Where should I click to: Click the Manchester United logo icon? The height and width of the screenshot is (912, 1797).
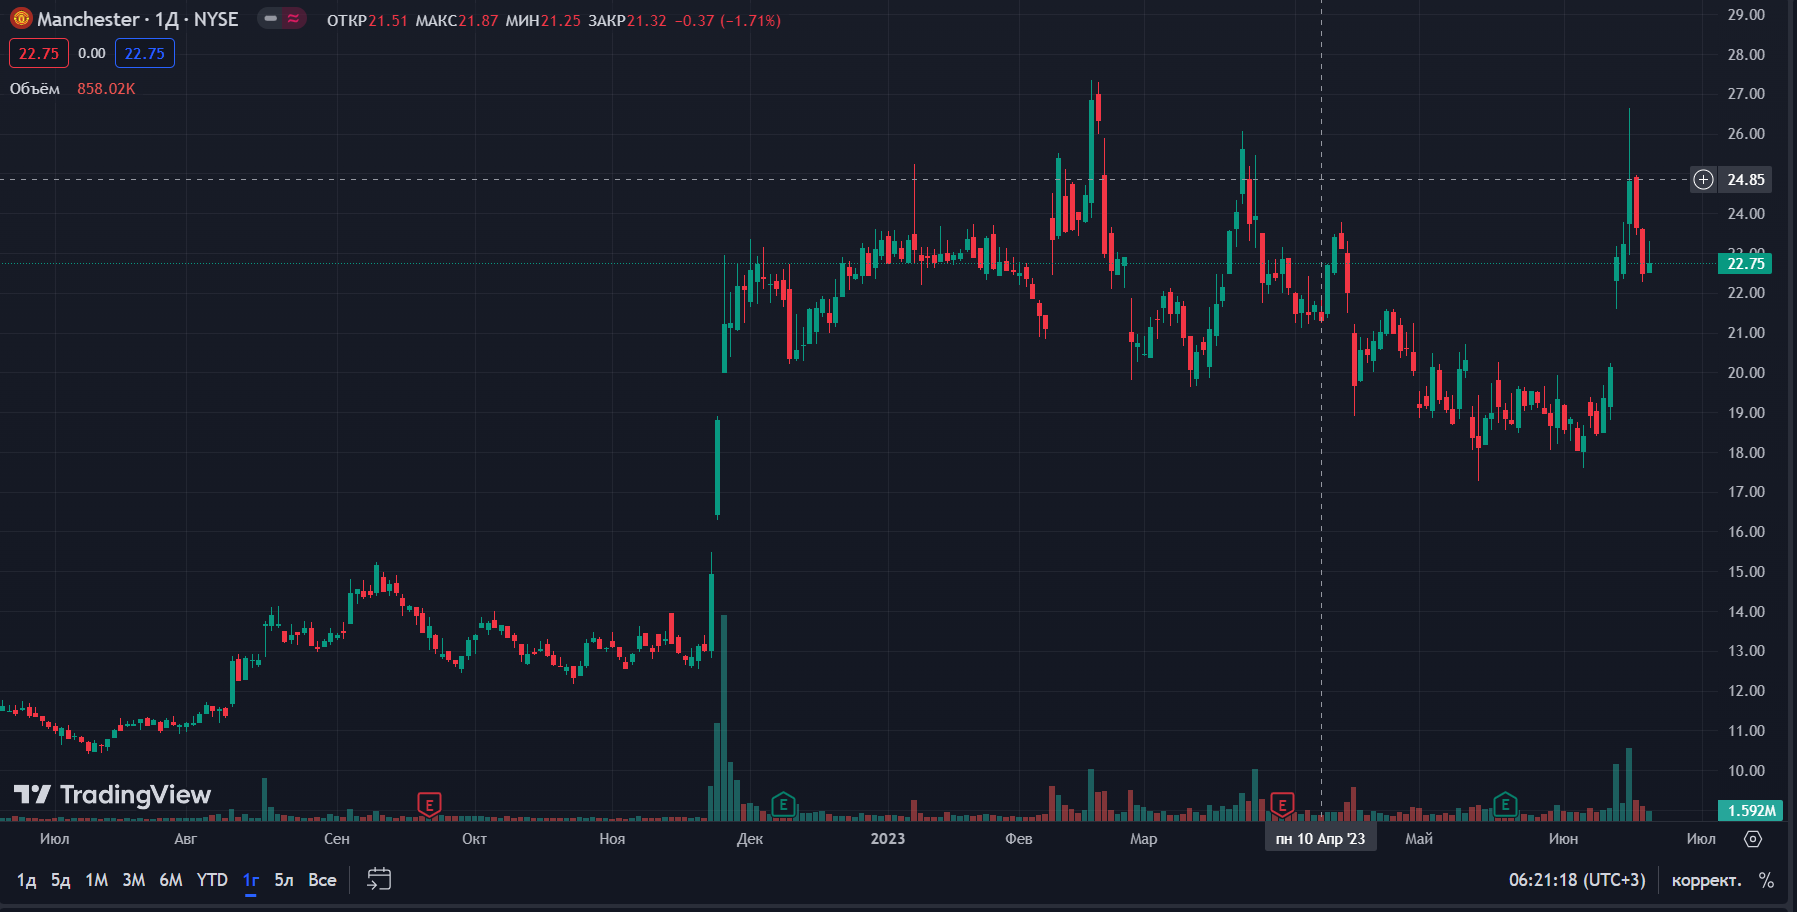click(x=21, y=19)
